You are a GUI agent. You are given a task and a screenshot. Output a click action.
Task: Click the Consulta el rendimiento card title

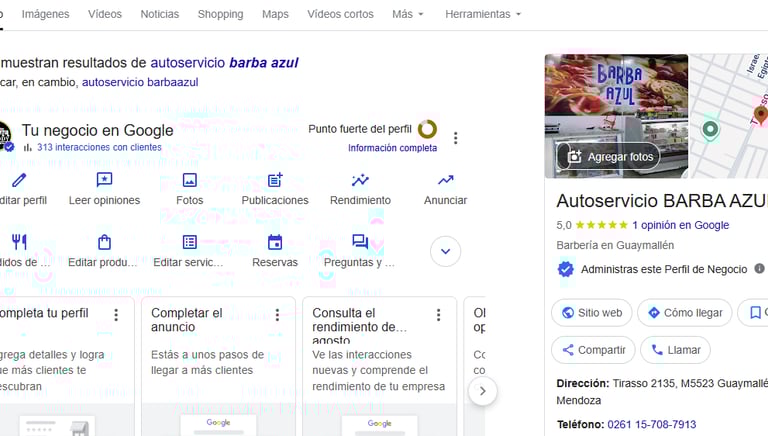pos(360,325)
